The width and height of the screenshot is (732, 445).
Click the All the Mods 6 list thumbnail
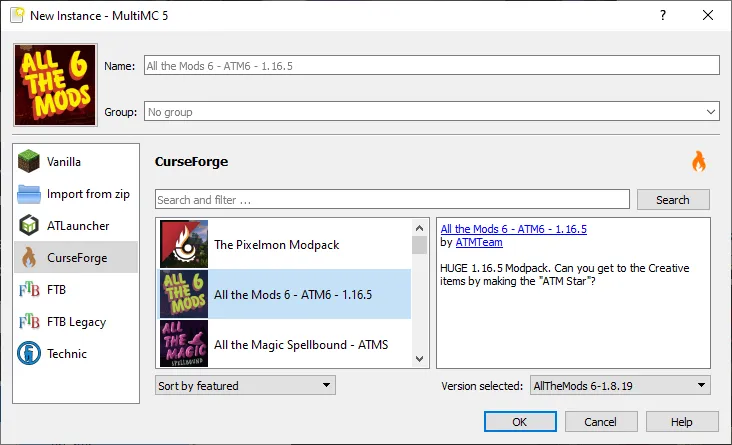pyautogui.click(x=184, y=294)
